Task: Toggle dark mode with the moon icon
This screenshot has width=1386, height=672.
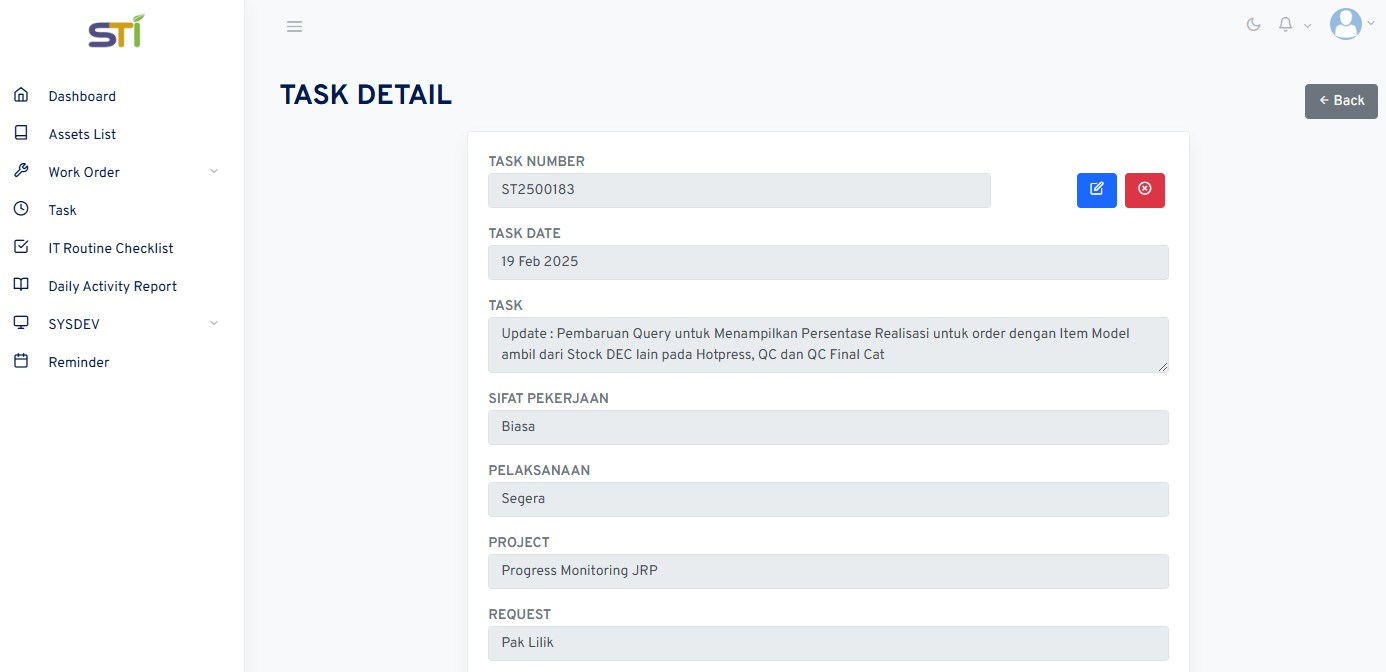Action: [x=1253, y=25]
